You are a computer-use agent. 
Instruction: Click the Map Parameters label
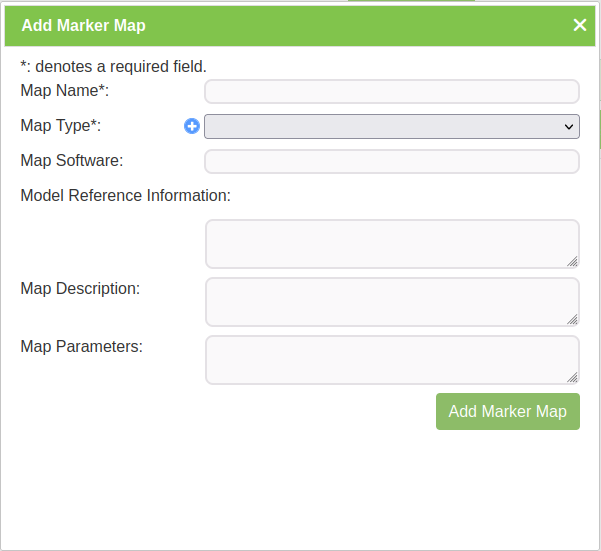[81, 346]
